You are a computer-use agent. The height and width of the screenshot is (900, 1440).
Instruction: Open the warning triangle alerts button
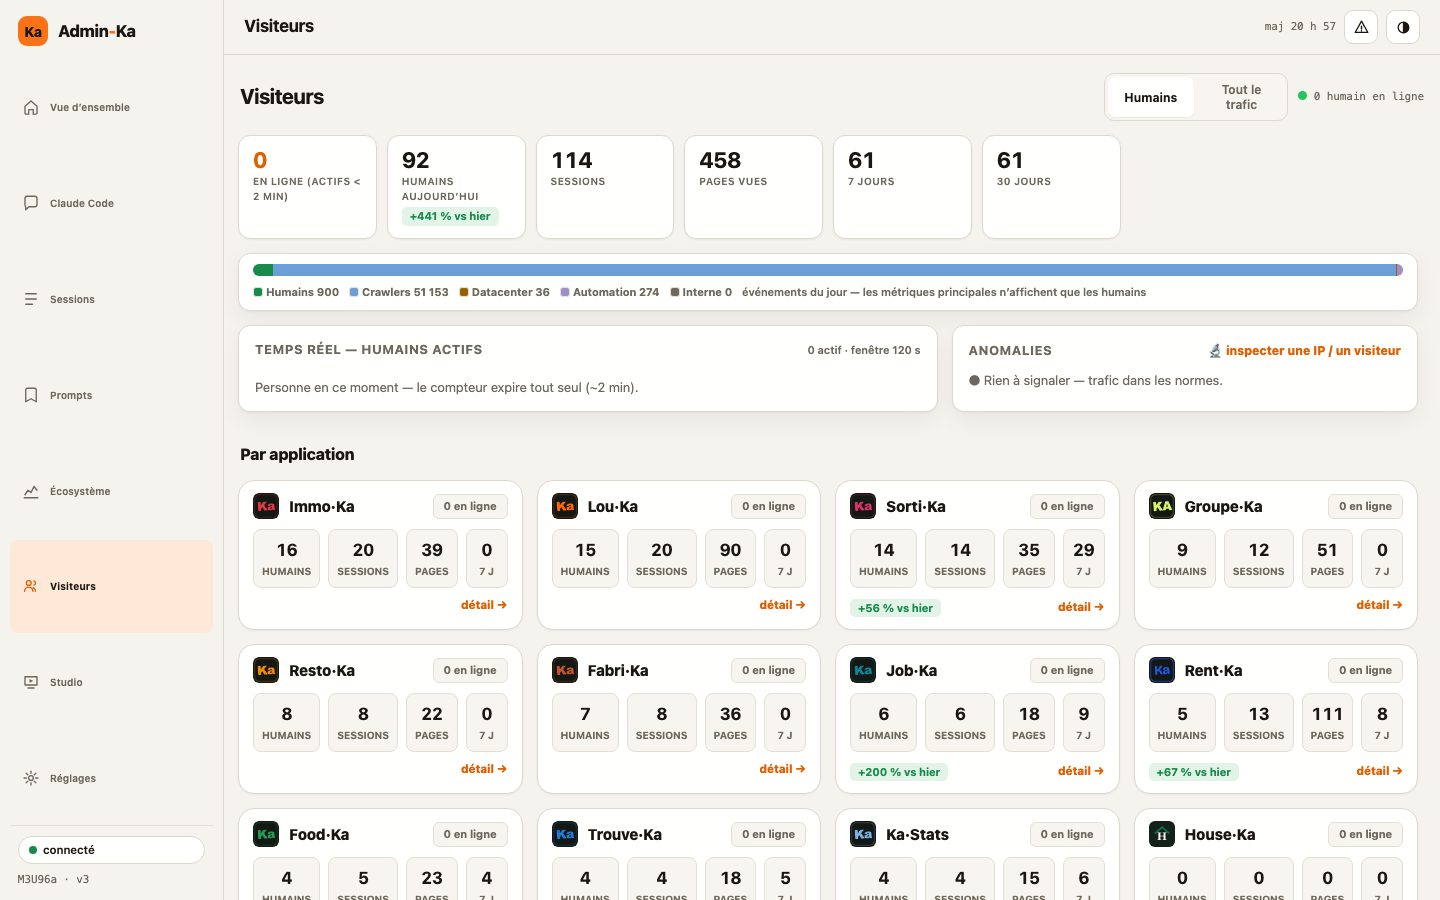tap(1361, 27)
